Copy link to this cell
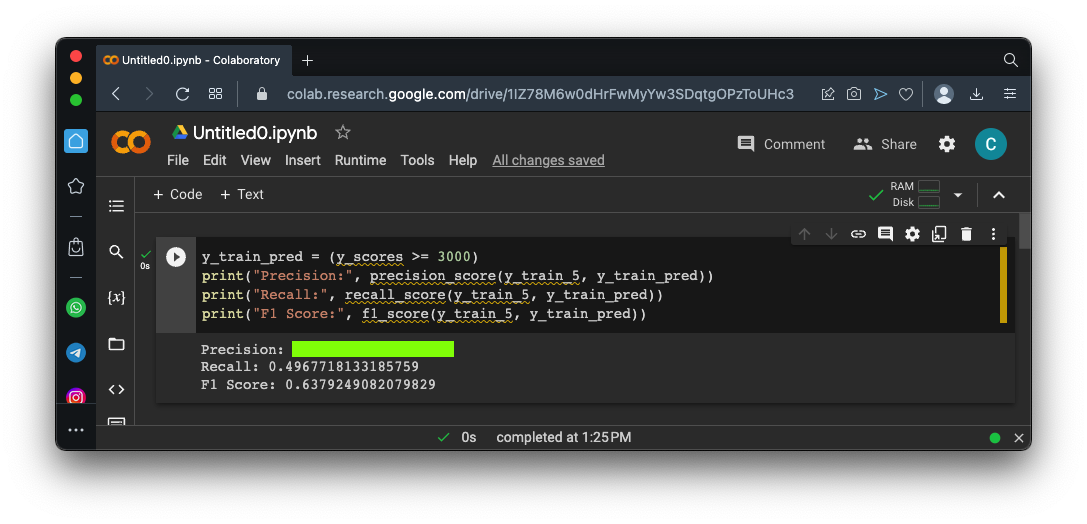The width and height of the screenshot is (1087, 524). click(x=858, y=234)
